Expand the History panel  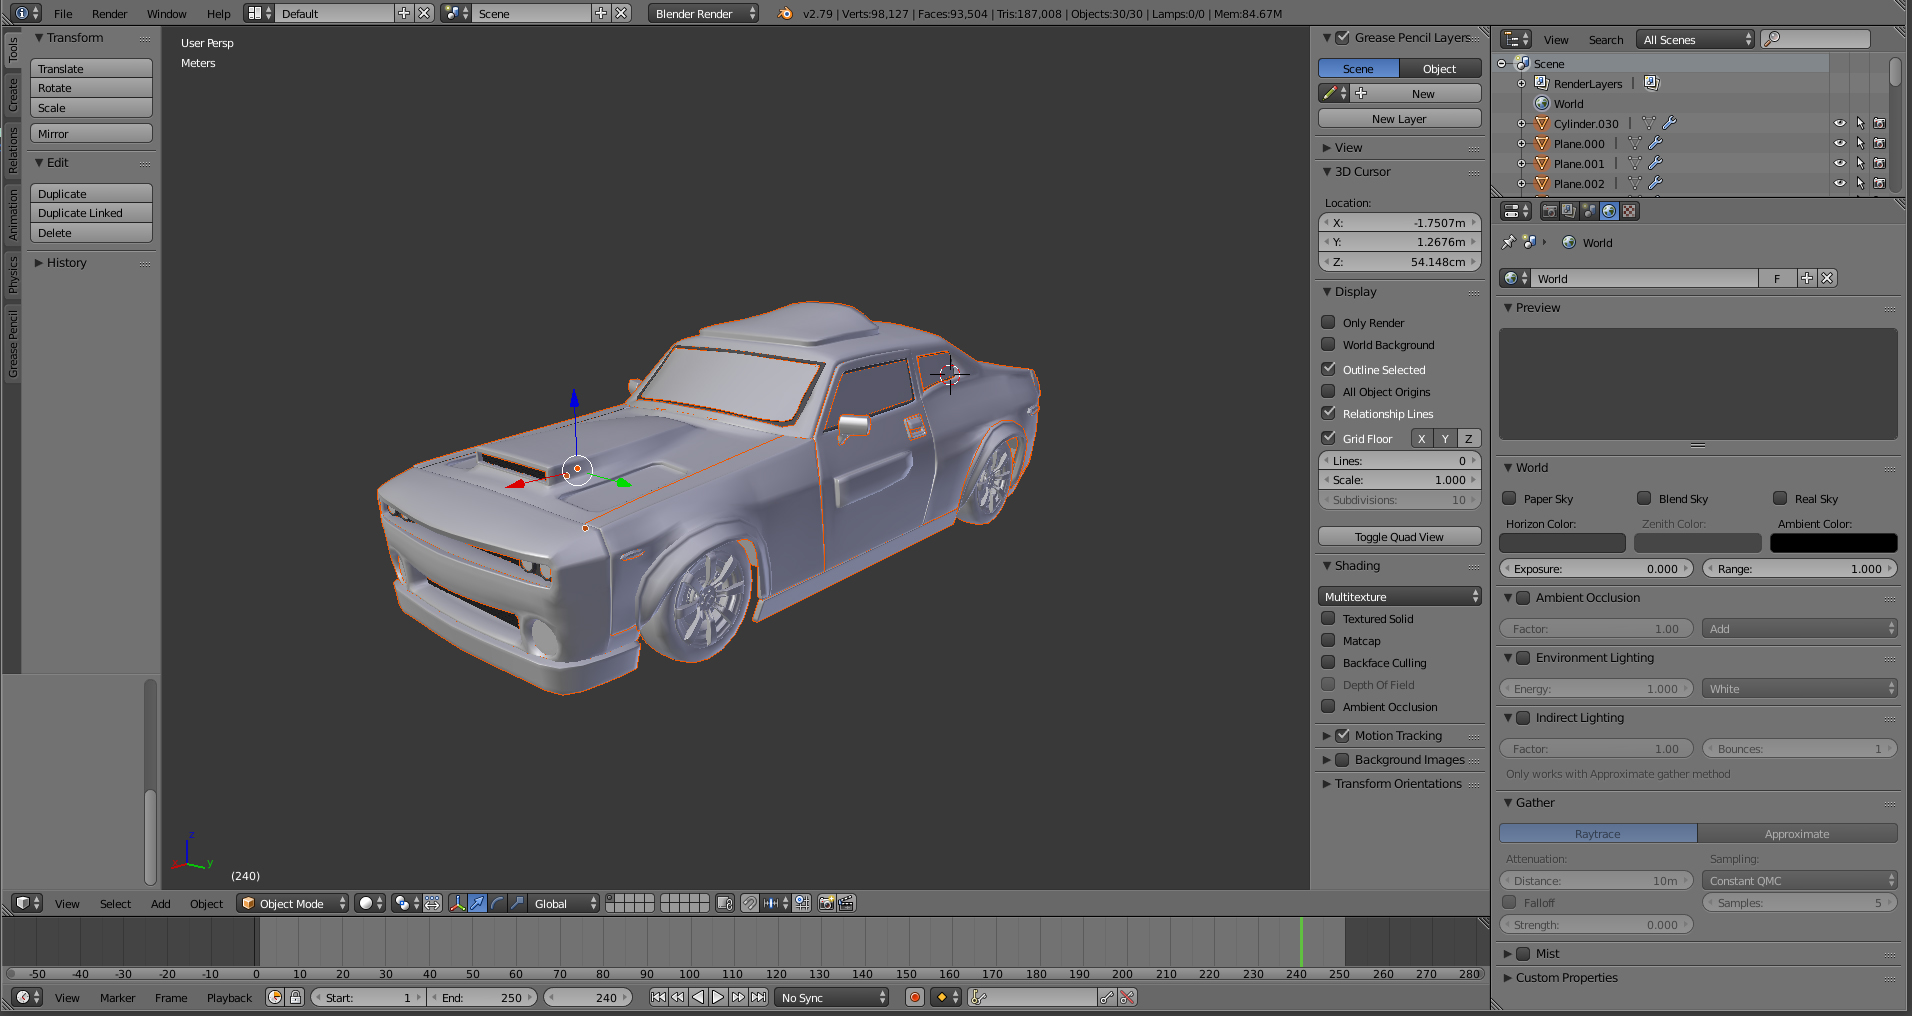pos(66,263)
